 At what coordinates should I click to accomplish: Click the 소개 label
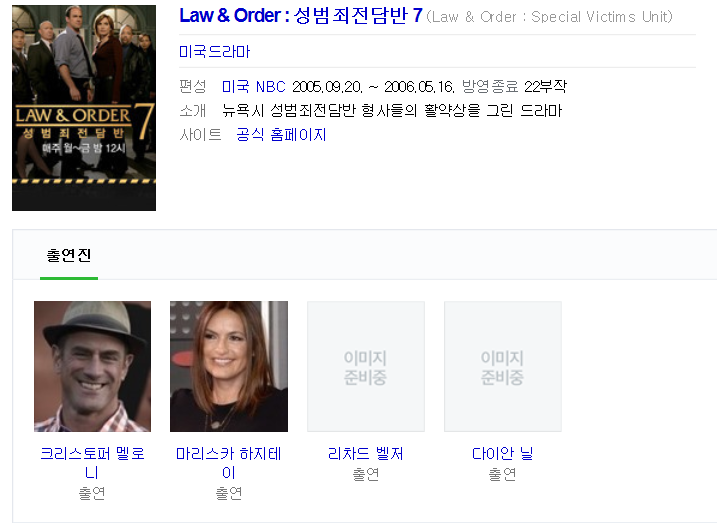(193, 111)
